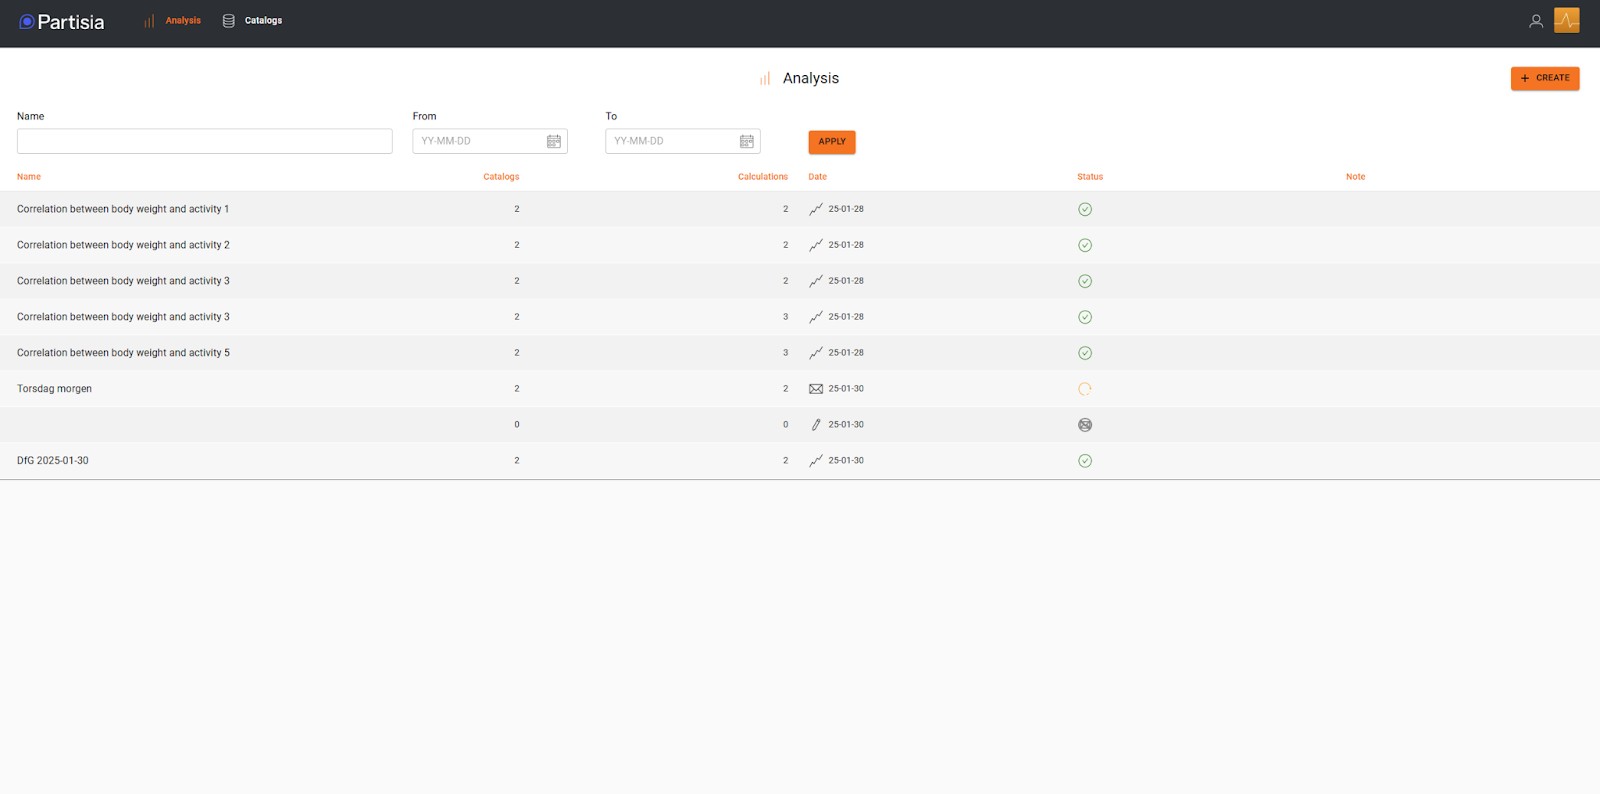This screenshot has width=1600, height=794.
Task: Focus the Name filter input
Action: [204, 141]
